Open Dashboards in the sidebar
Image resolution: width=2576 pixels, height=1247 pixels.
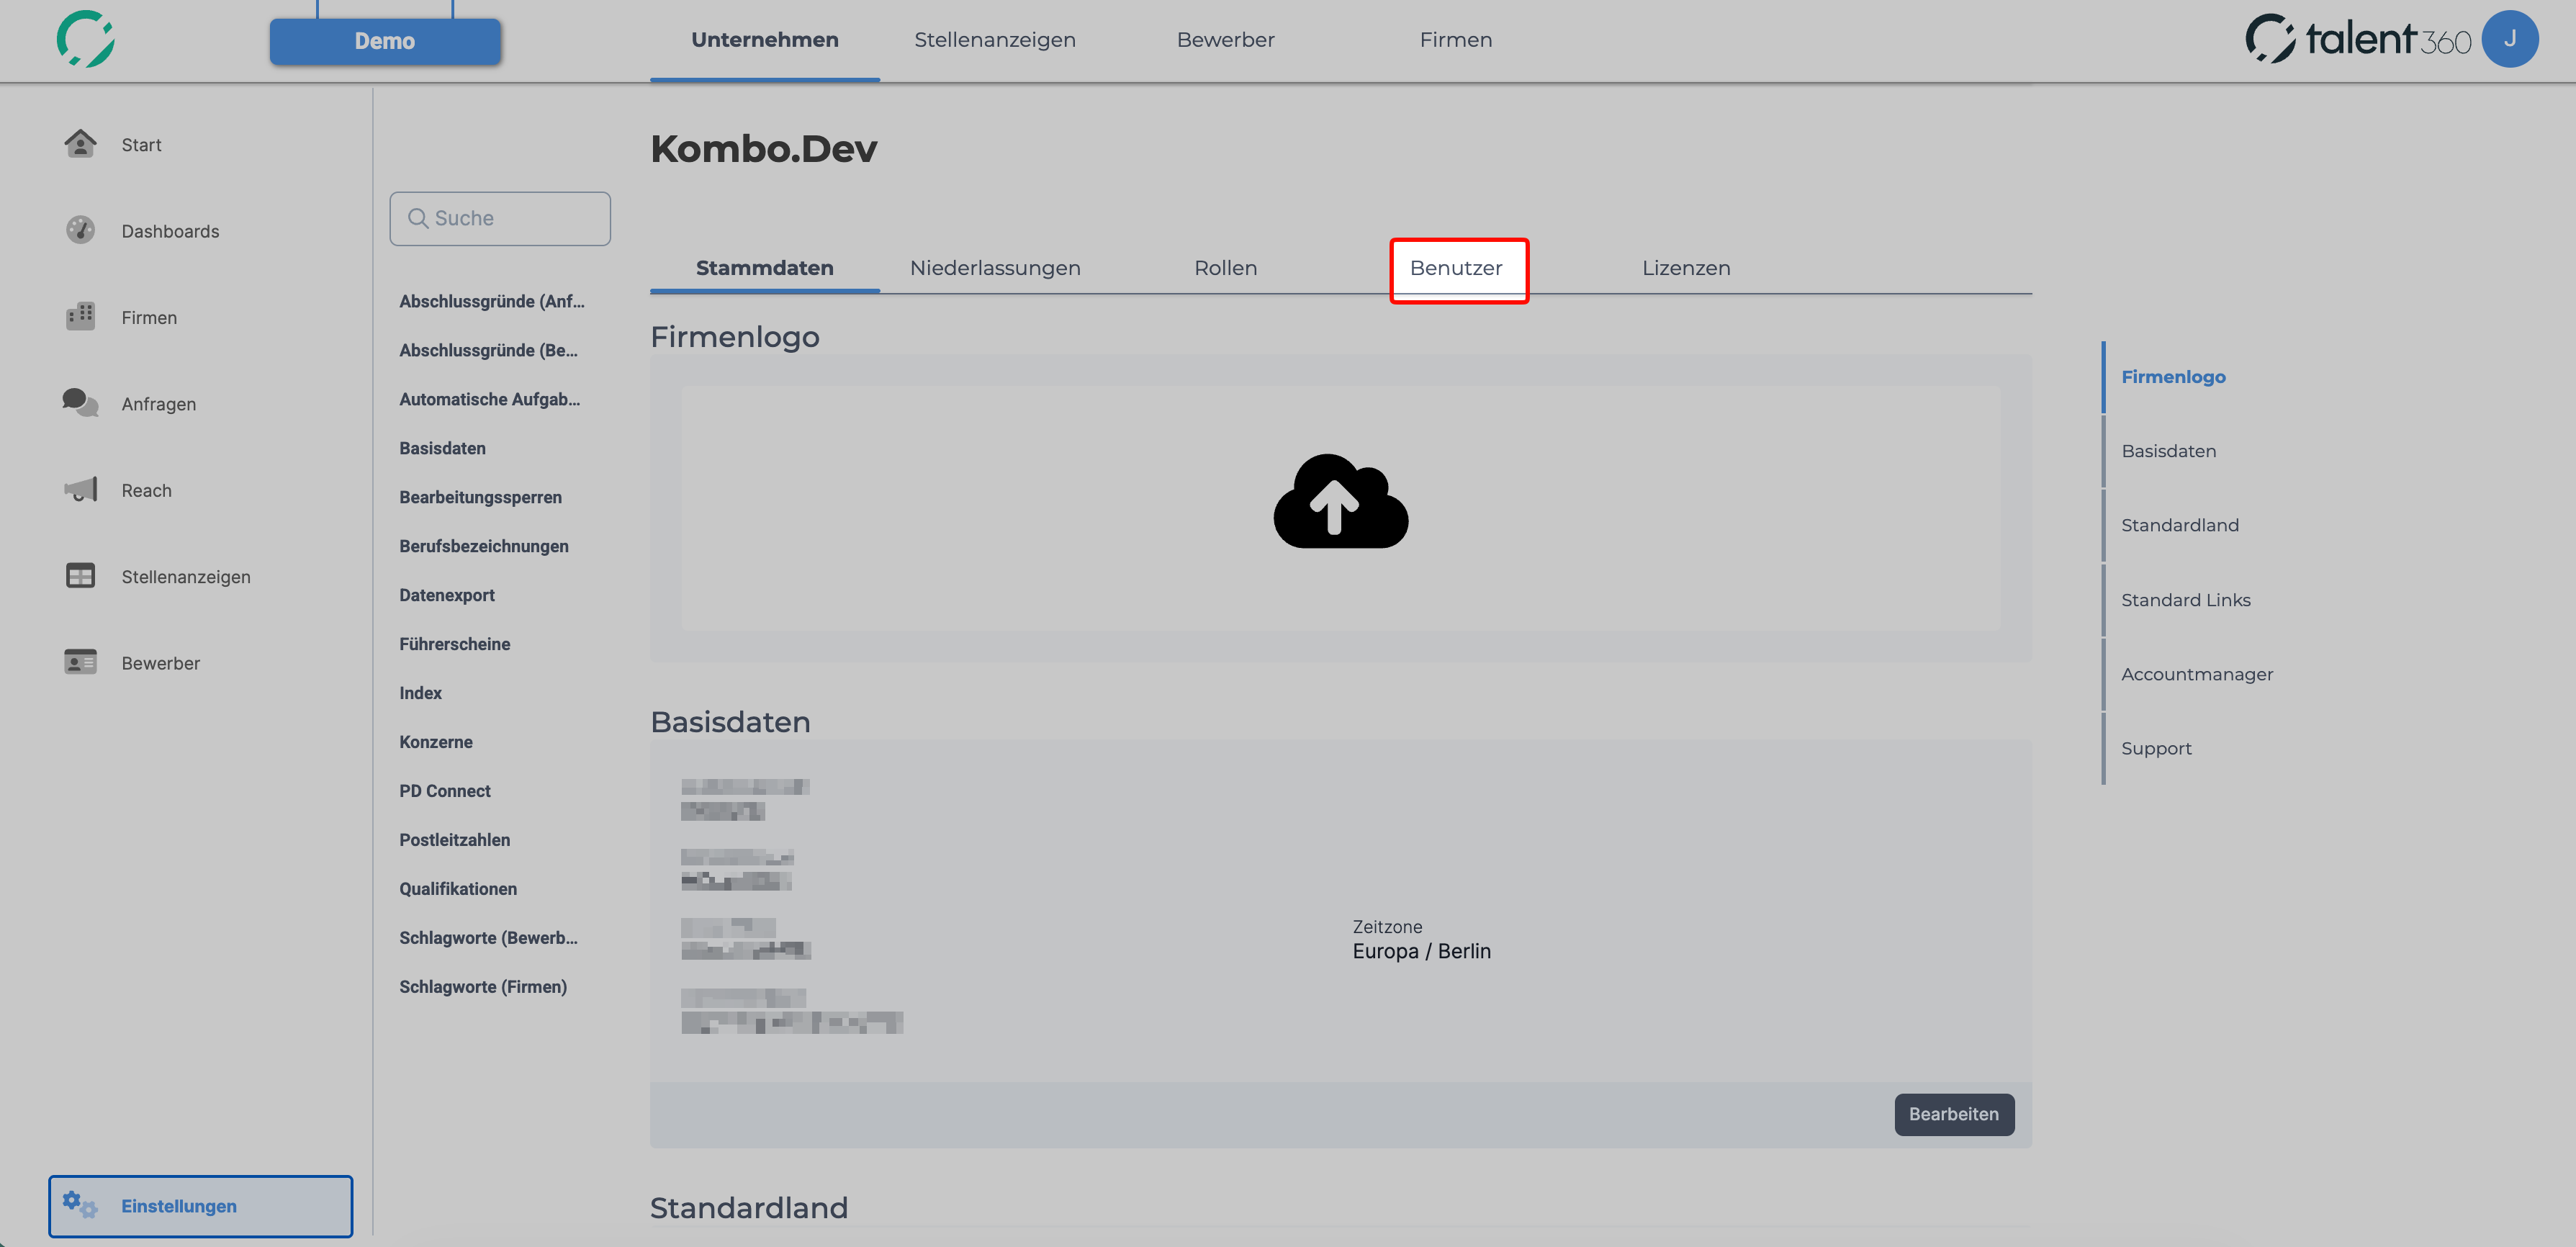click(170, 231)
